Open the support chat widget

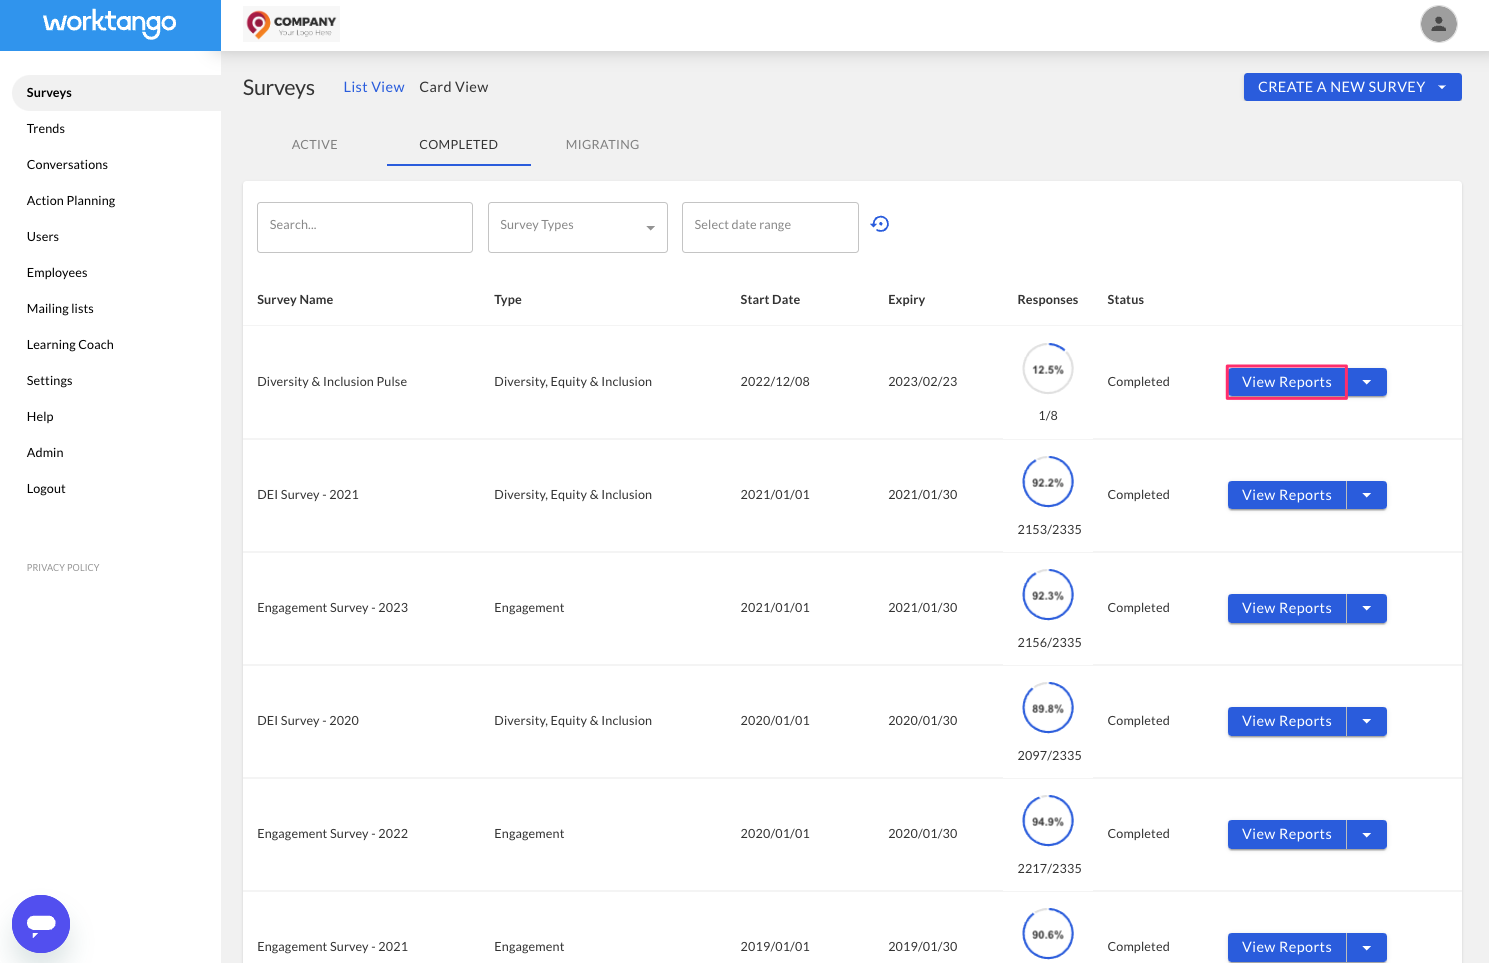(x=40, y=923)
